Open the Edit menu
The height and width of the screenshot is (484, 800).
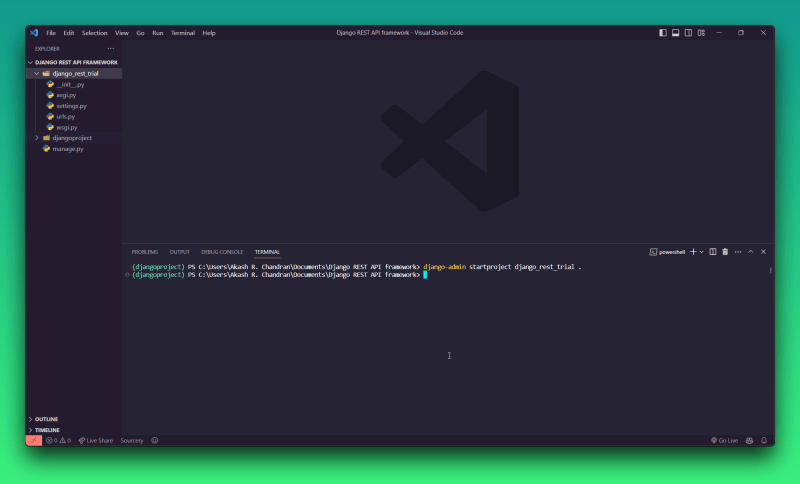(69, 33)
